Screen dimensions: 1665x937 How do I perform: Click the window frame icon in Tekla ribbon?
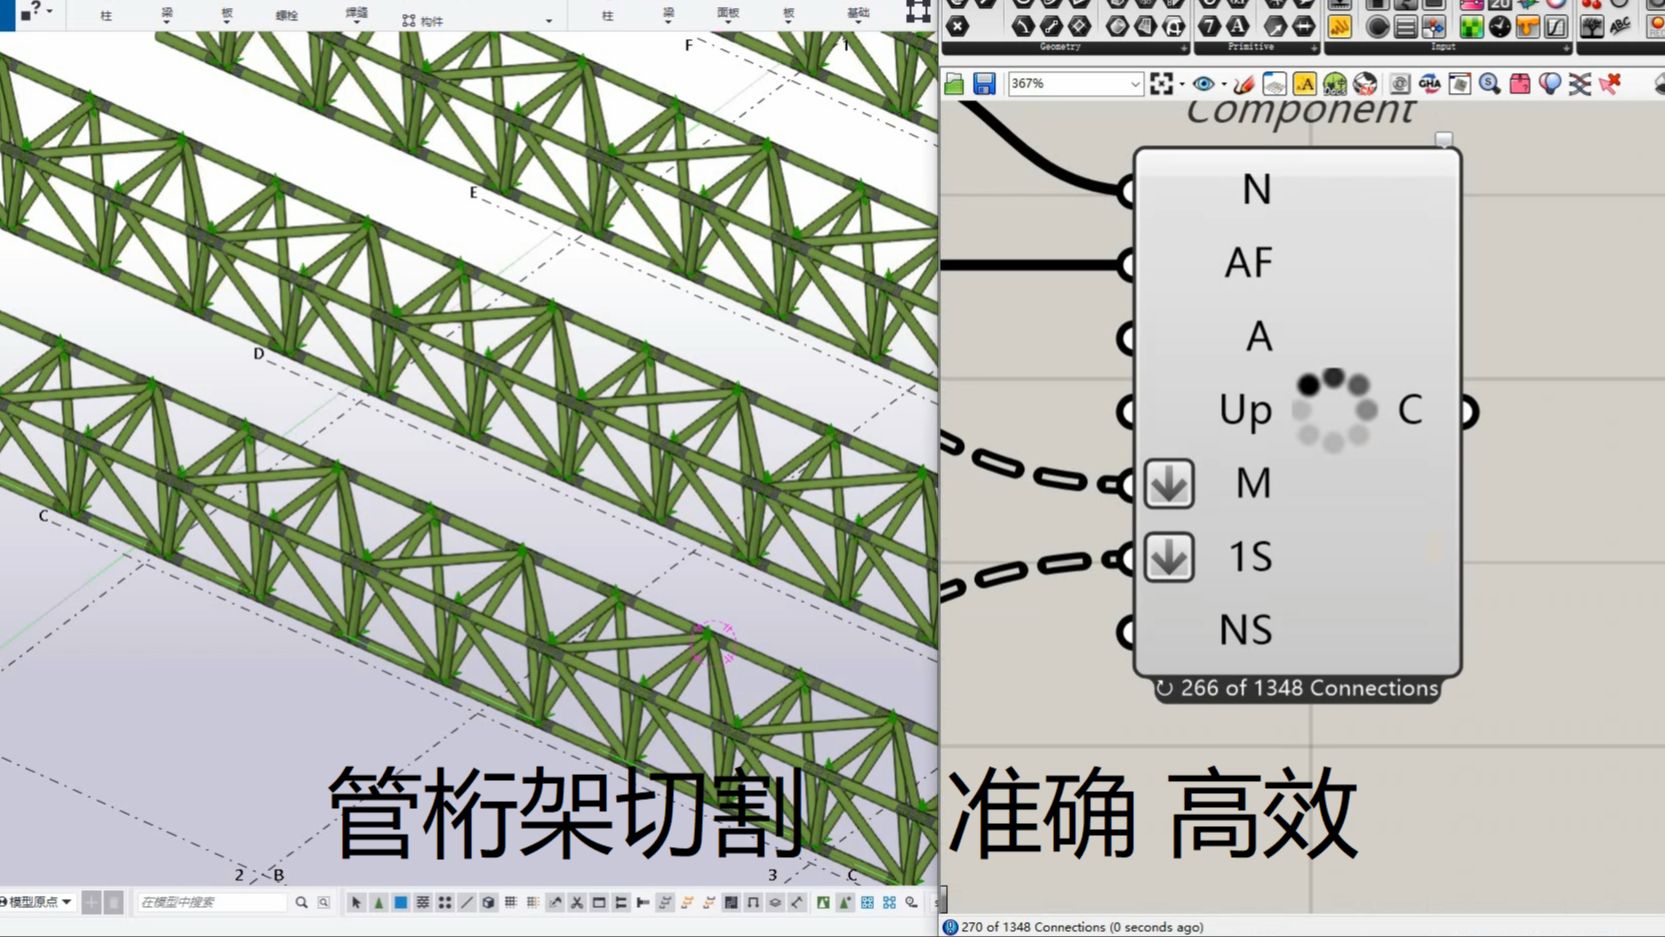point(917,12)
